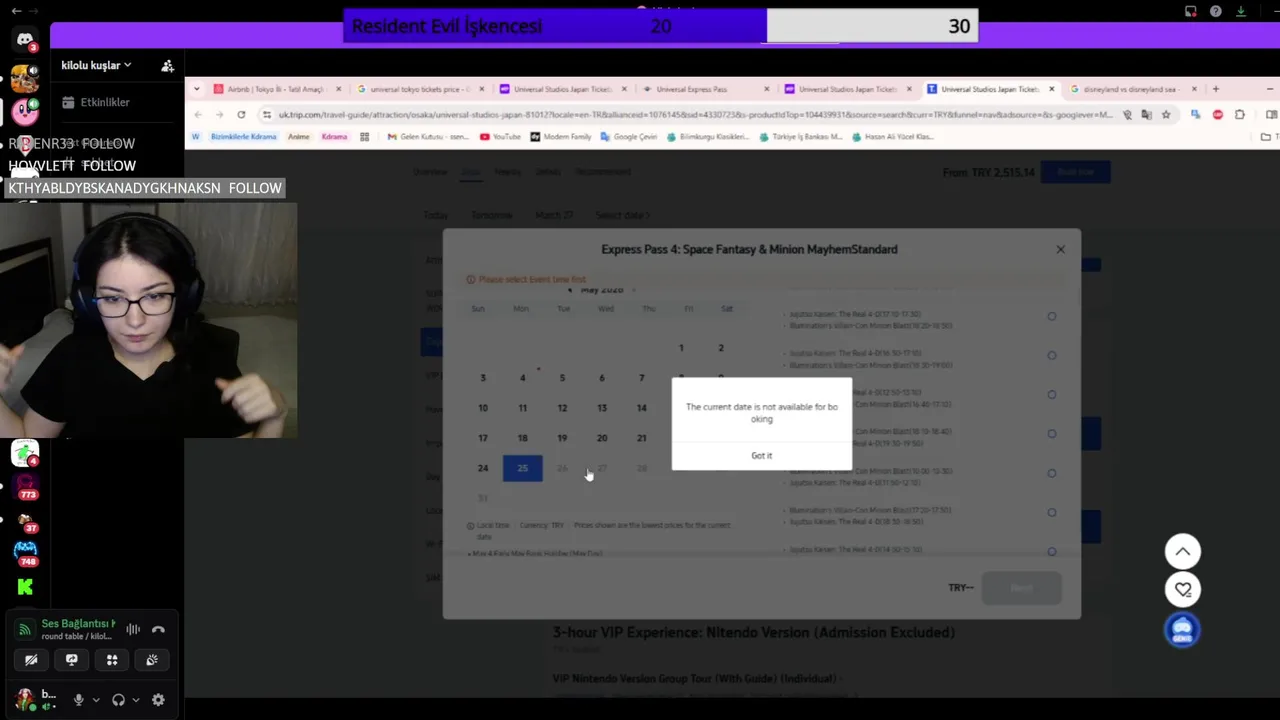The width and height of the screenshot is (1280, 720).
Task: Open the soundboard icon
Action: 152,660
